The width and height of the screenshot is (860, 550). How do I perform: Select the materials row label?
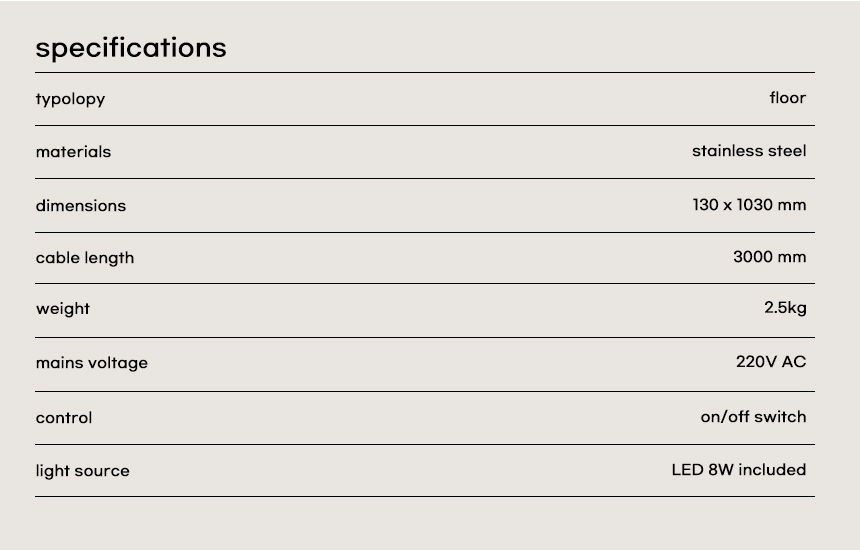73,152
